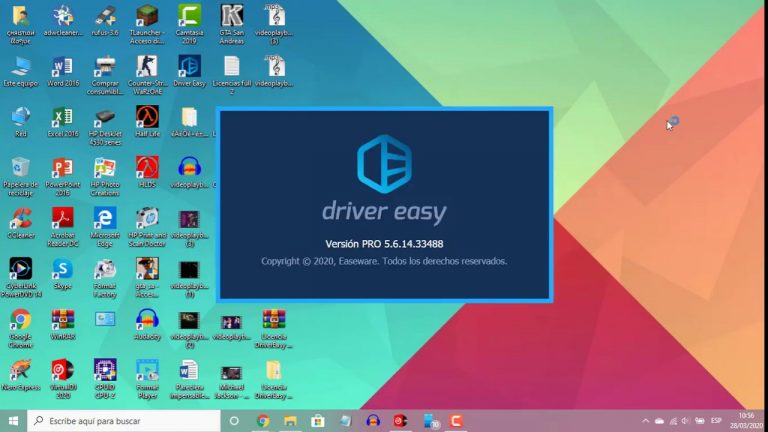Open VirtualDJ 2020 desktop shortcut
The width and height of the screenshot is (768, 432).
[63, 379]
